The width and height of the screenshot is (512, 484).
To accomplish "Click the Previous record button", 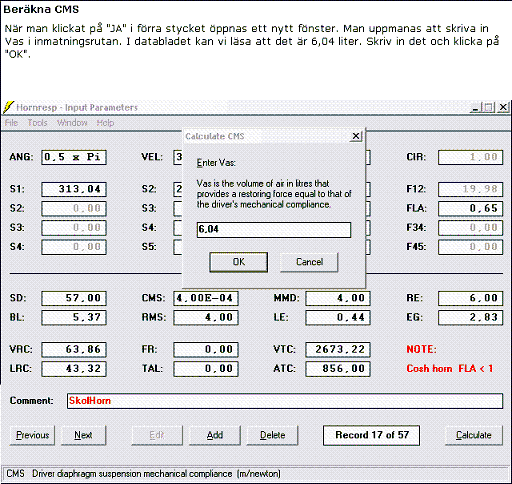I will point(32,435).
